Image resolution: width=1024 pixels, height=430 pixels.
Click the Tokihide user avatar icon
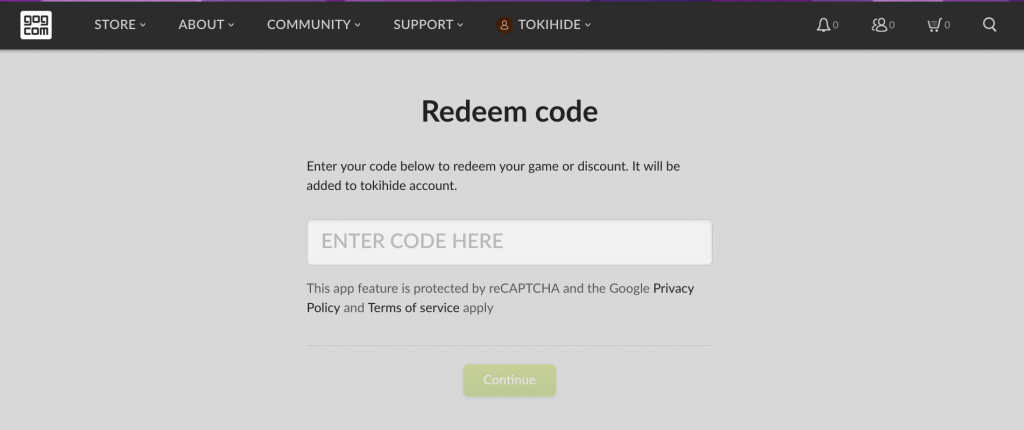click(x=504, y=25)
